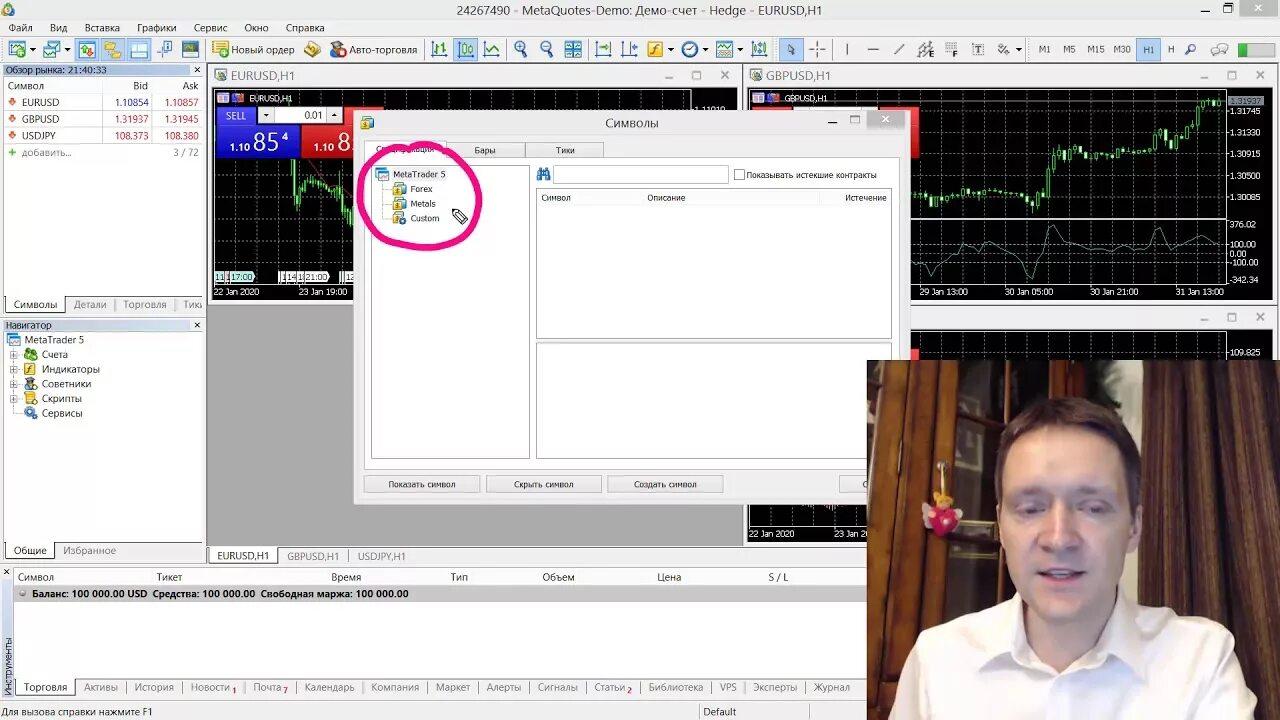Expand the Советники tree node
The height and width of the screenshot is (720, 1280).
point(14,384)
